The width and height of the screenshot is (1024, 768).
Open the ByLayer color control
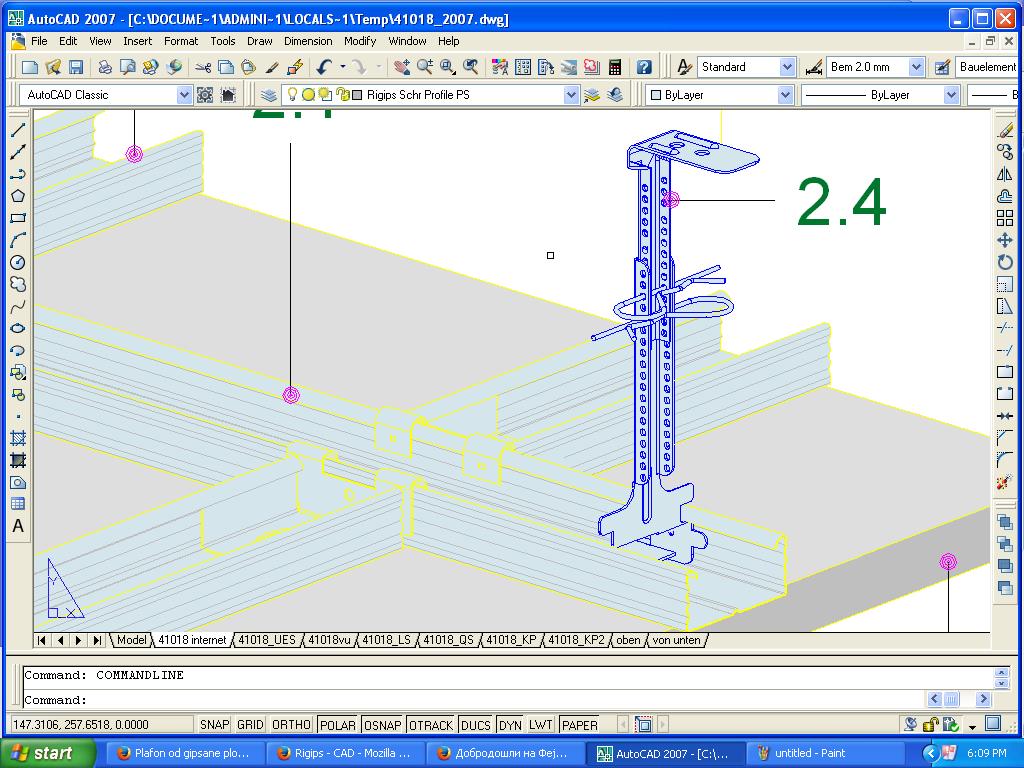click(x=720, y=95)
